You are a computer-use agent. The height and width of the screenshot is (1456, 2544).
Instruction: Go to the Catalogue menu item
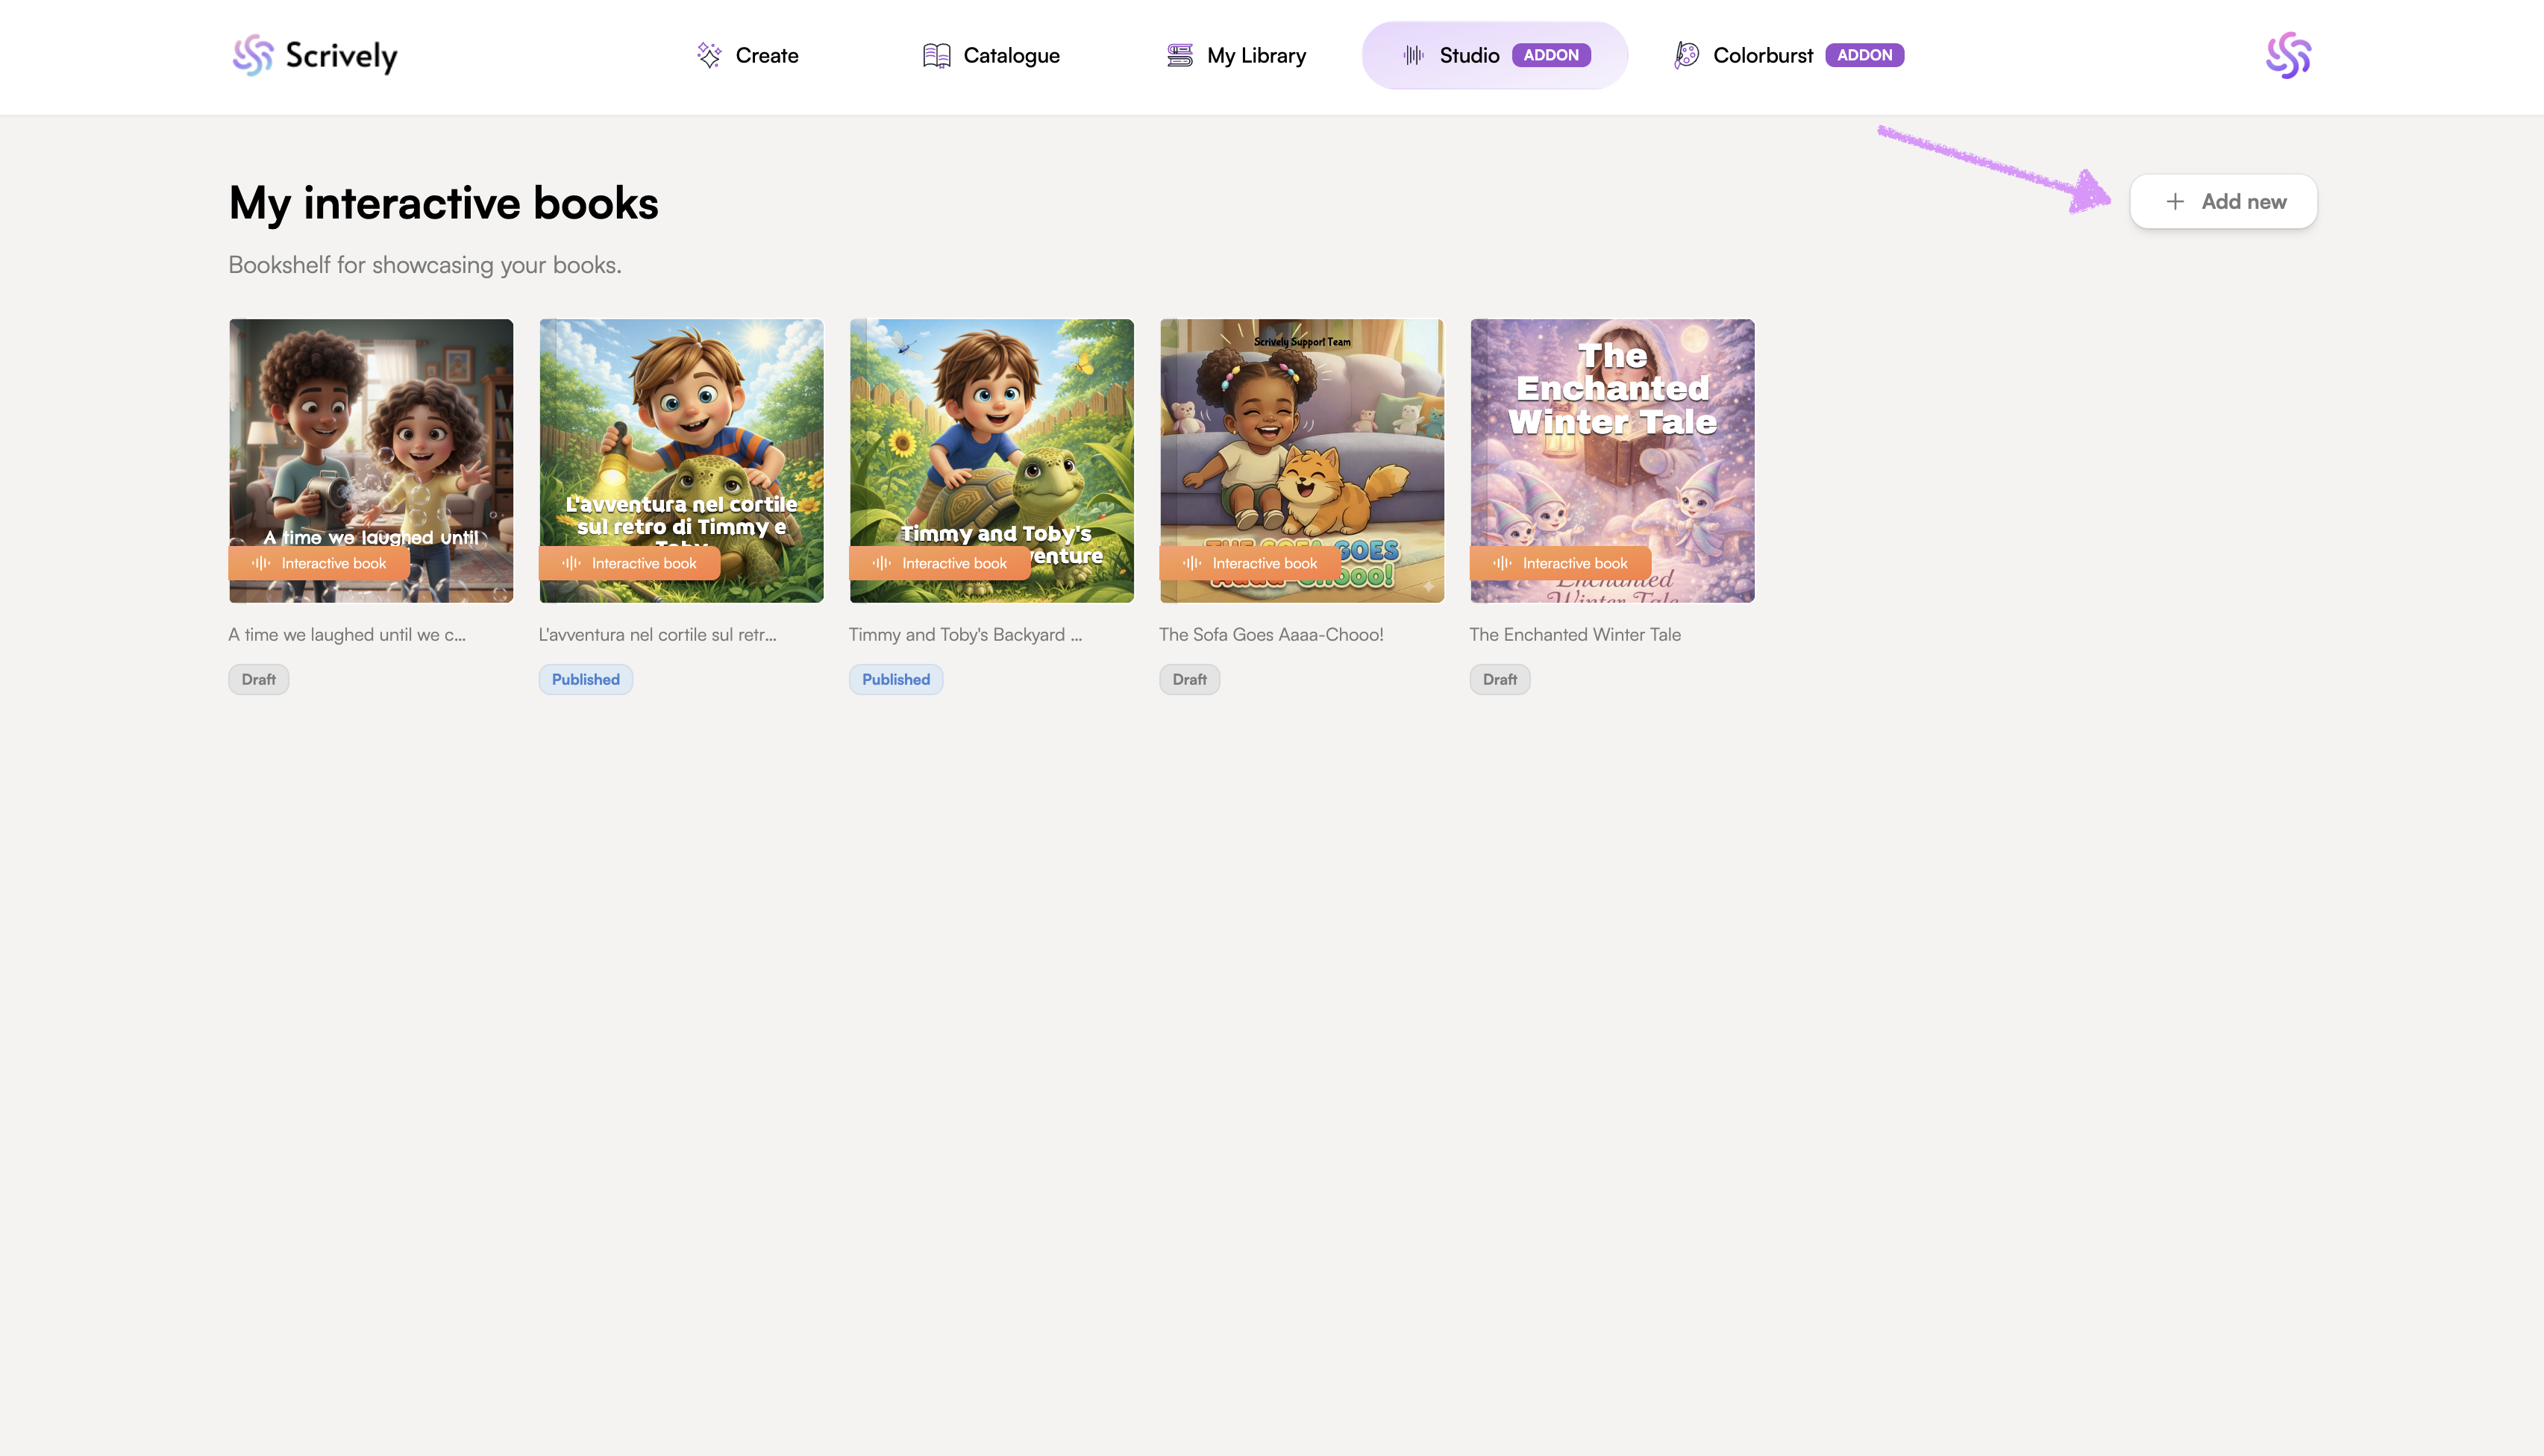coord(1011,56)
